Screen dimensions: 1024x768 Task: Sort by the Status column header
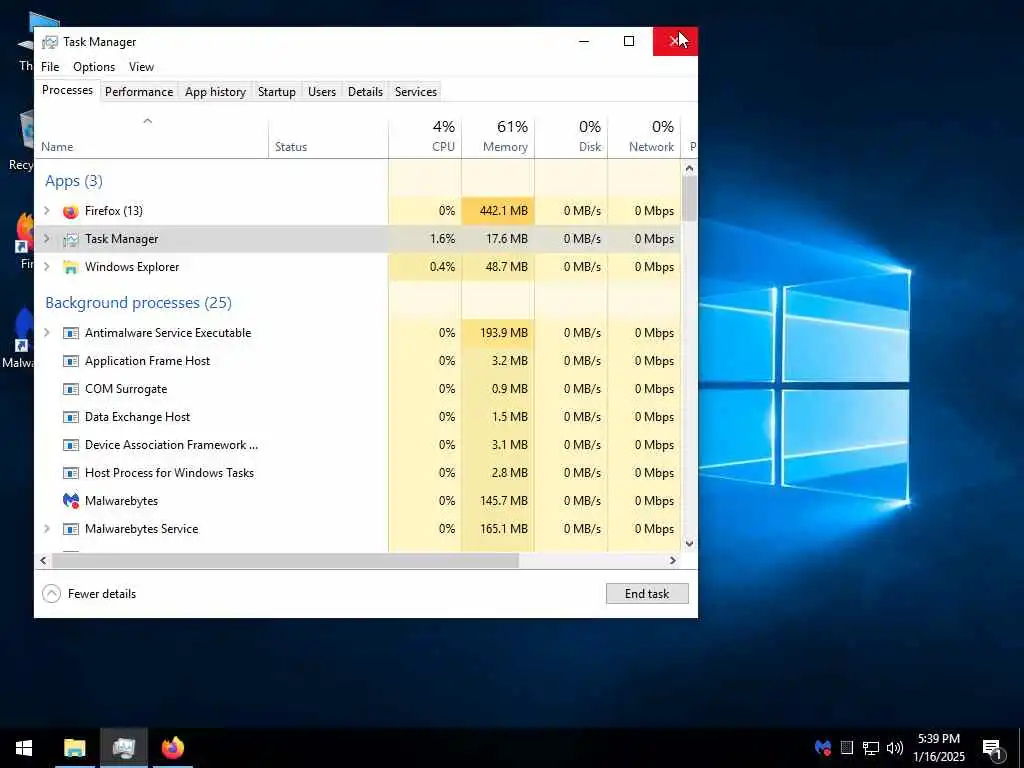tap(328, 136)
